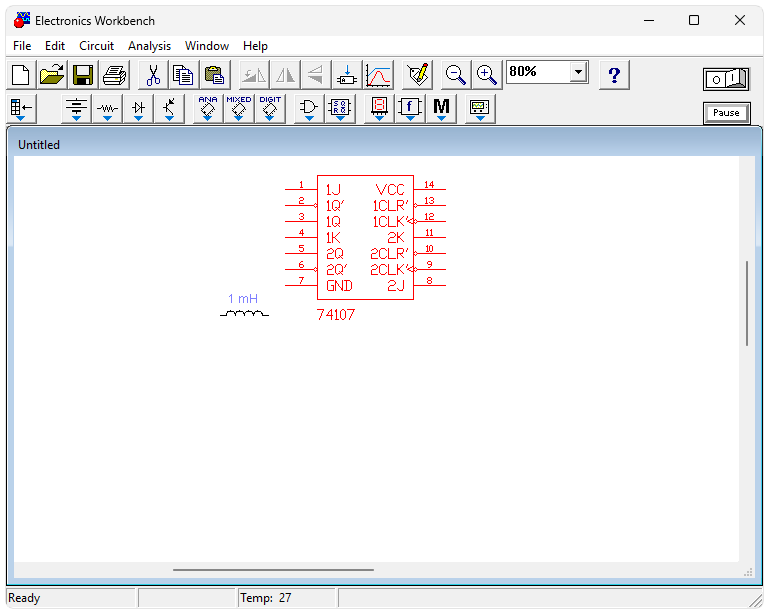Screen dimensions: 767x614
Task: Zoom out with magnifier minus
Action: (x=455, y=75)
